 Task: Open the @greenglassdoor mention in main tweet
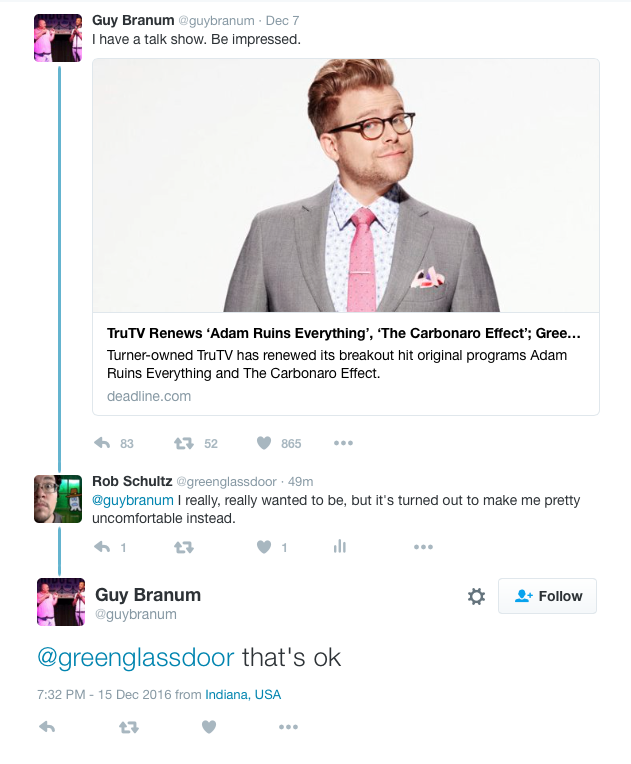point(135,658)
